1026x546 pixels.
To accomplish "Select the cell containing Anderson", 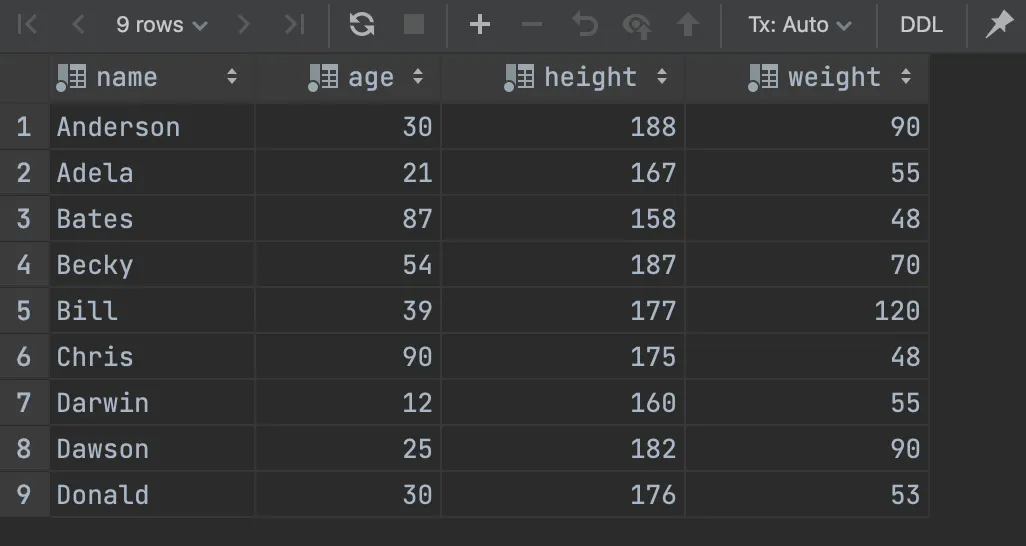I will coord(152,126).
